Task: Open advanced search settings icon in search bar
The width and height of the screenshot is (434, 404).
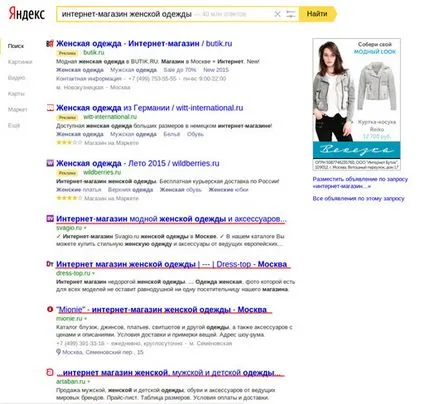Action: click(291, 14)
